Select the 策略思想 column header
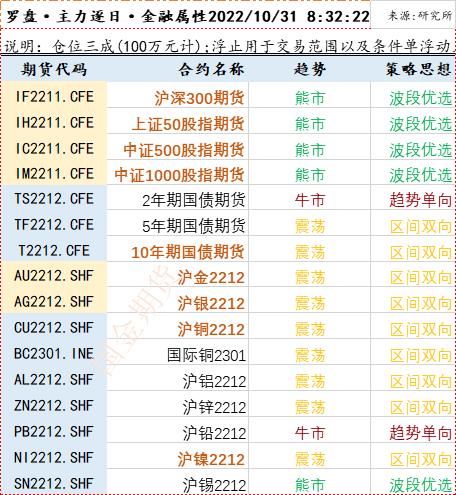Image resolution: width=456 pixels, height=495 pixels. (419, 69)
